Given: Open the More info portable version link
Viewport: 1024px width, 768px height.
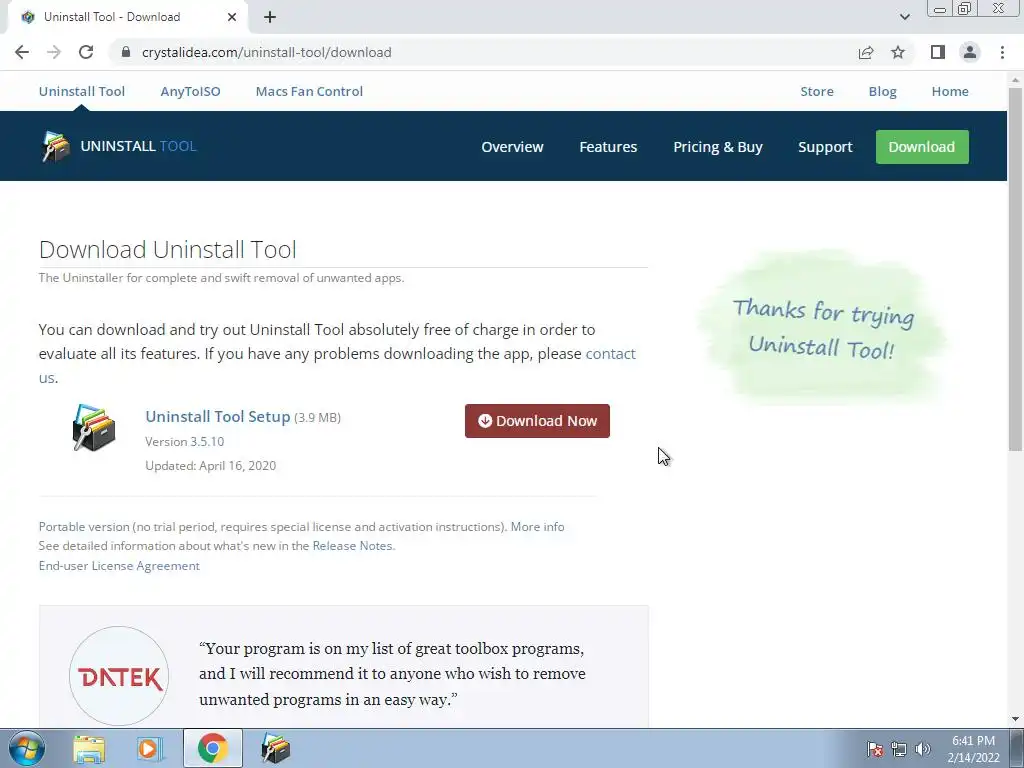Looking at the screenshot, I should pyautogui.click(x=537, y=526).
